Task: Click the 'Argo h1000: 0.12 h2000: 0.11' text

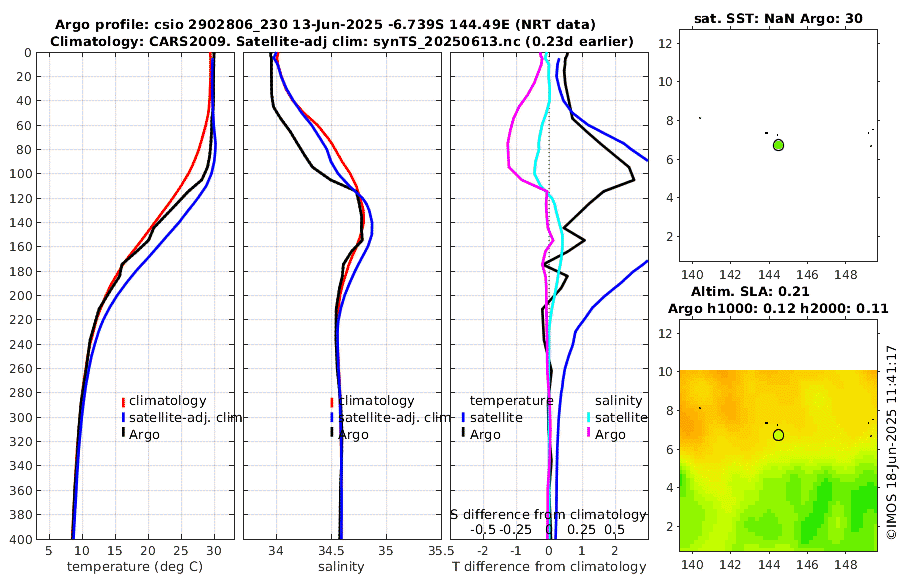Action: coord(778,309)
